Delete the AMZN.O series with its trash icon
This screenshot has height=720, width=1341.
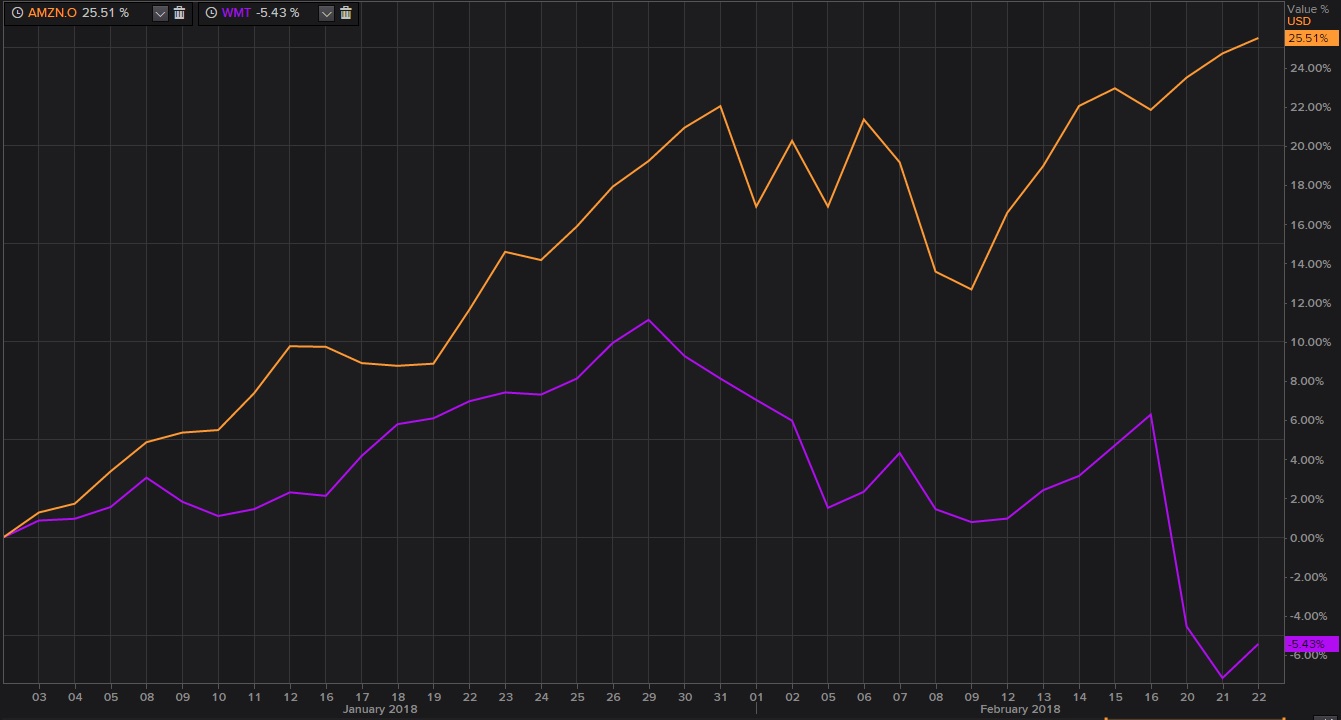(180, 13)
